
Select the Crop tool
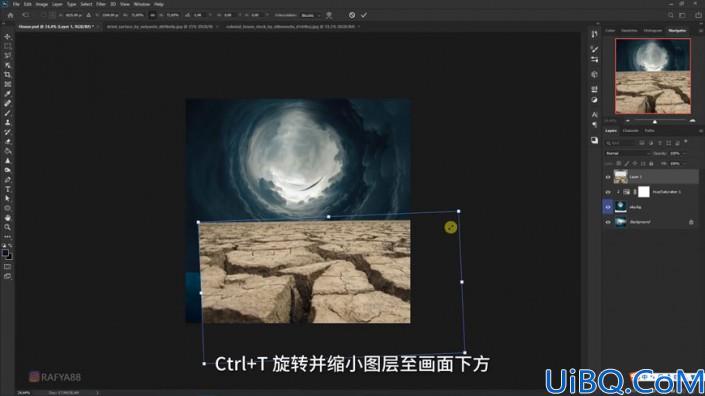[x=7, y=75]
